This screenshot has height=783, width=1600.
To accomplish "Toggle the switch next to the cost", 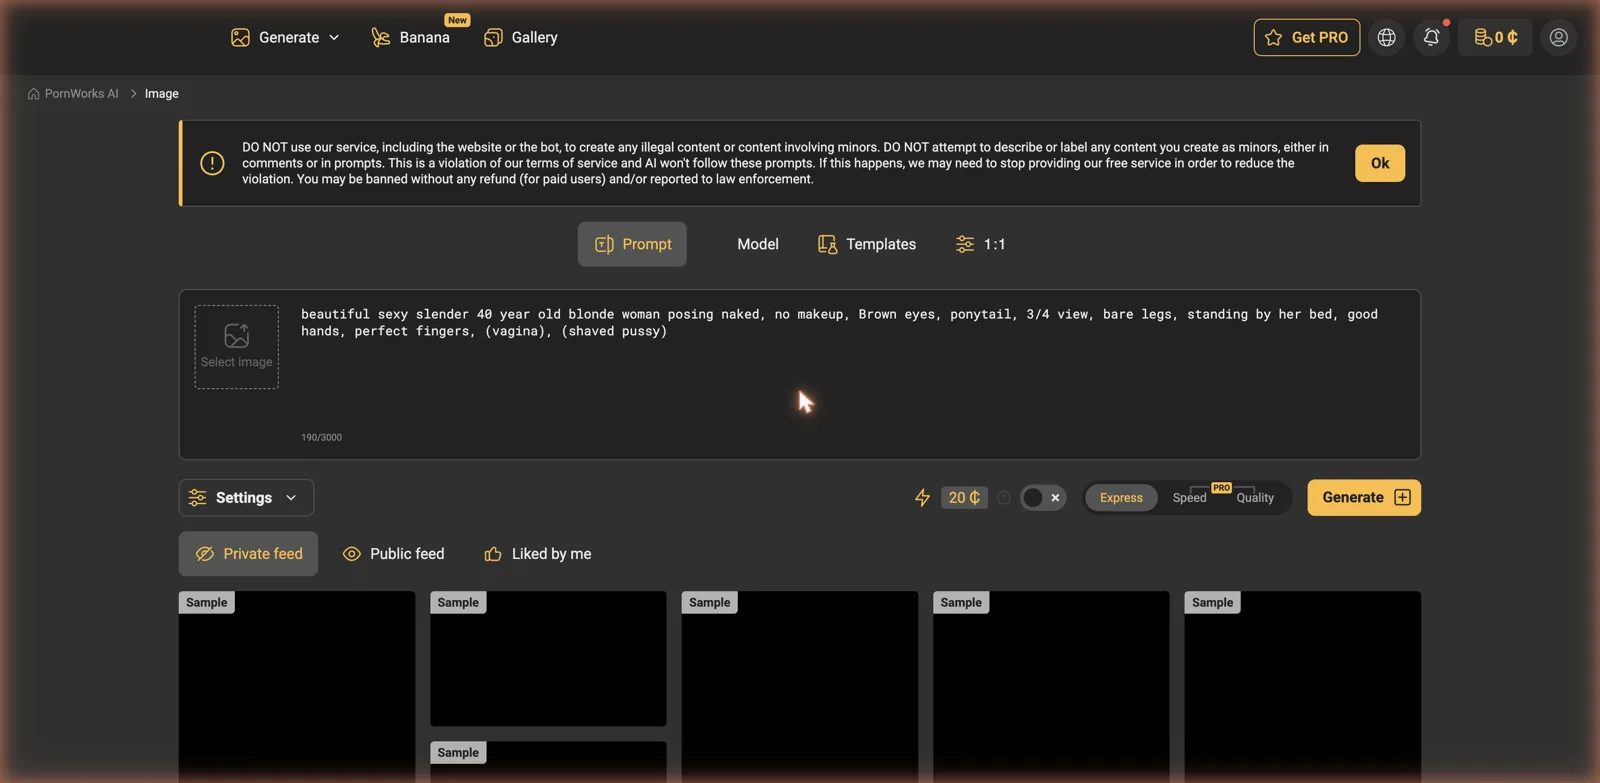I will pos(1042,497).
